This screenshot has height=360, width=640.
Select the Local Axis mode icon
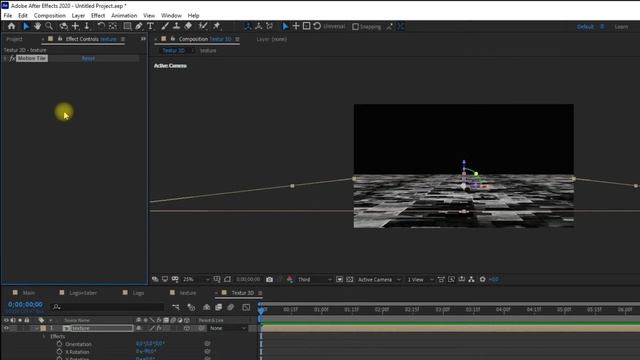click(247, 26)
